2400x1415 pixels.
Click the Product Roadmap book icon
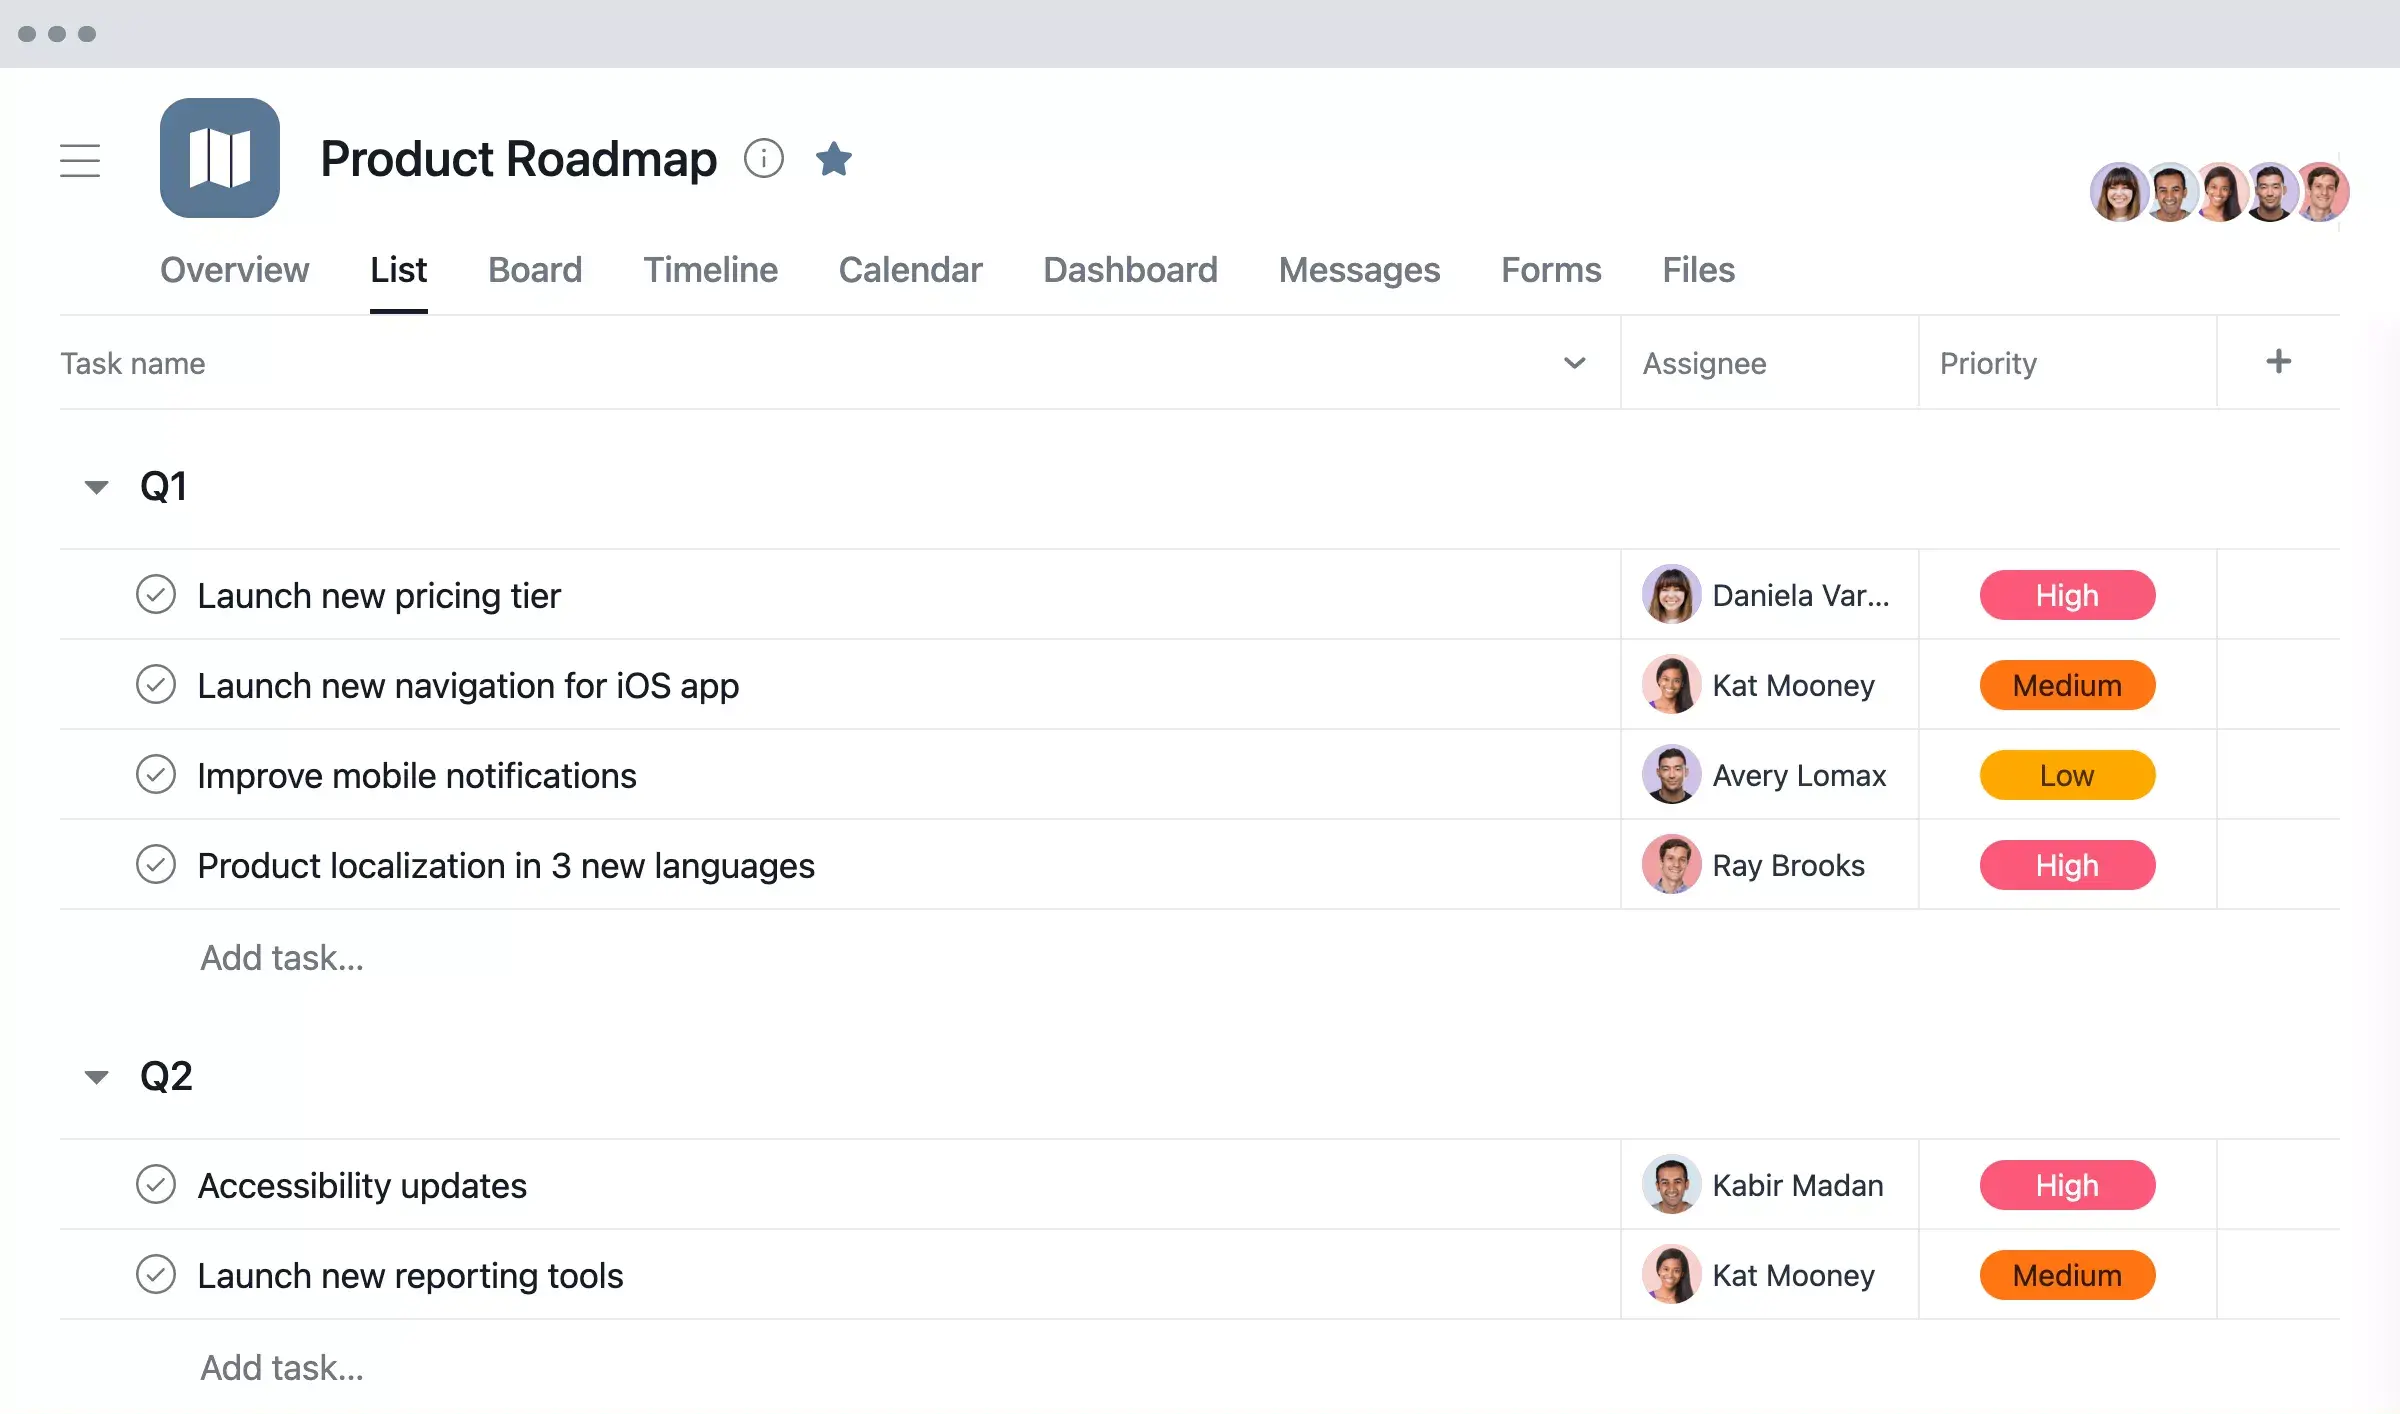(x=219, y=157)
